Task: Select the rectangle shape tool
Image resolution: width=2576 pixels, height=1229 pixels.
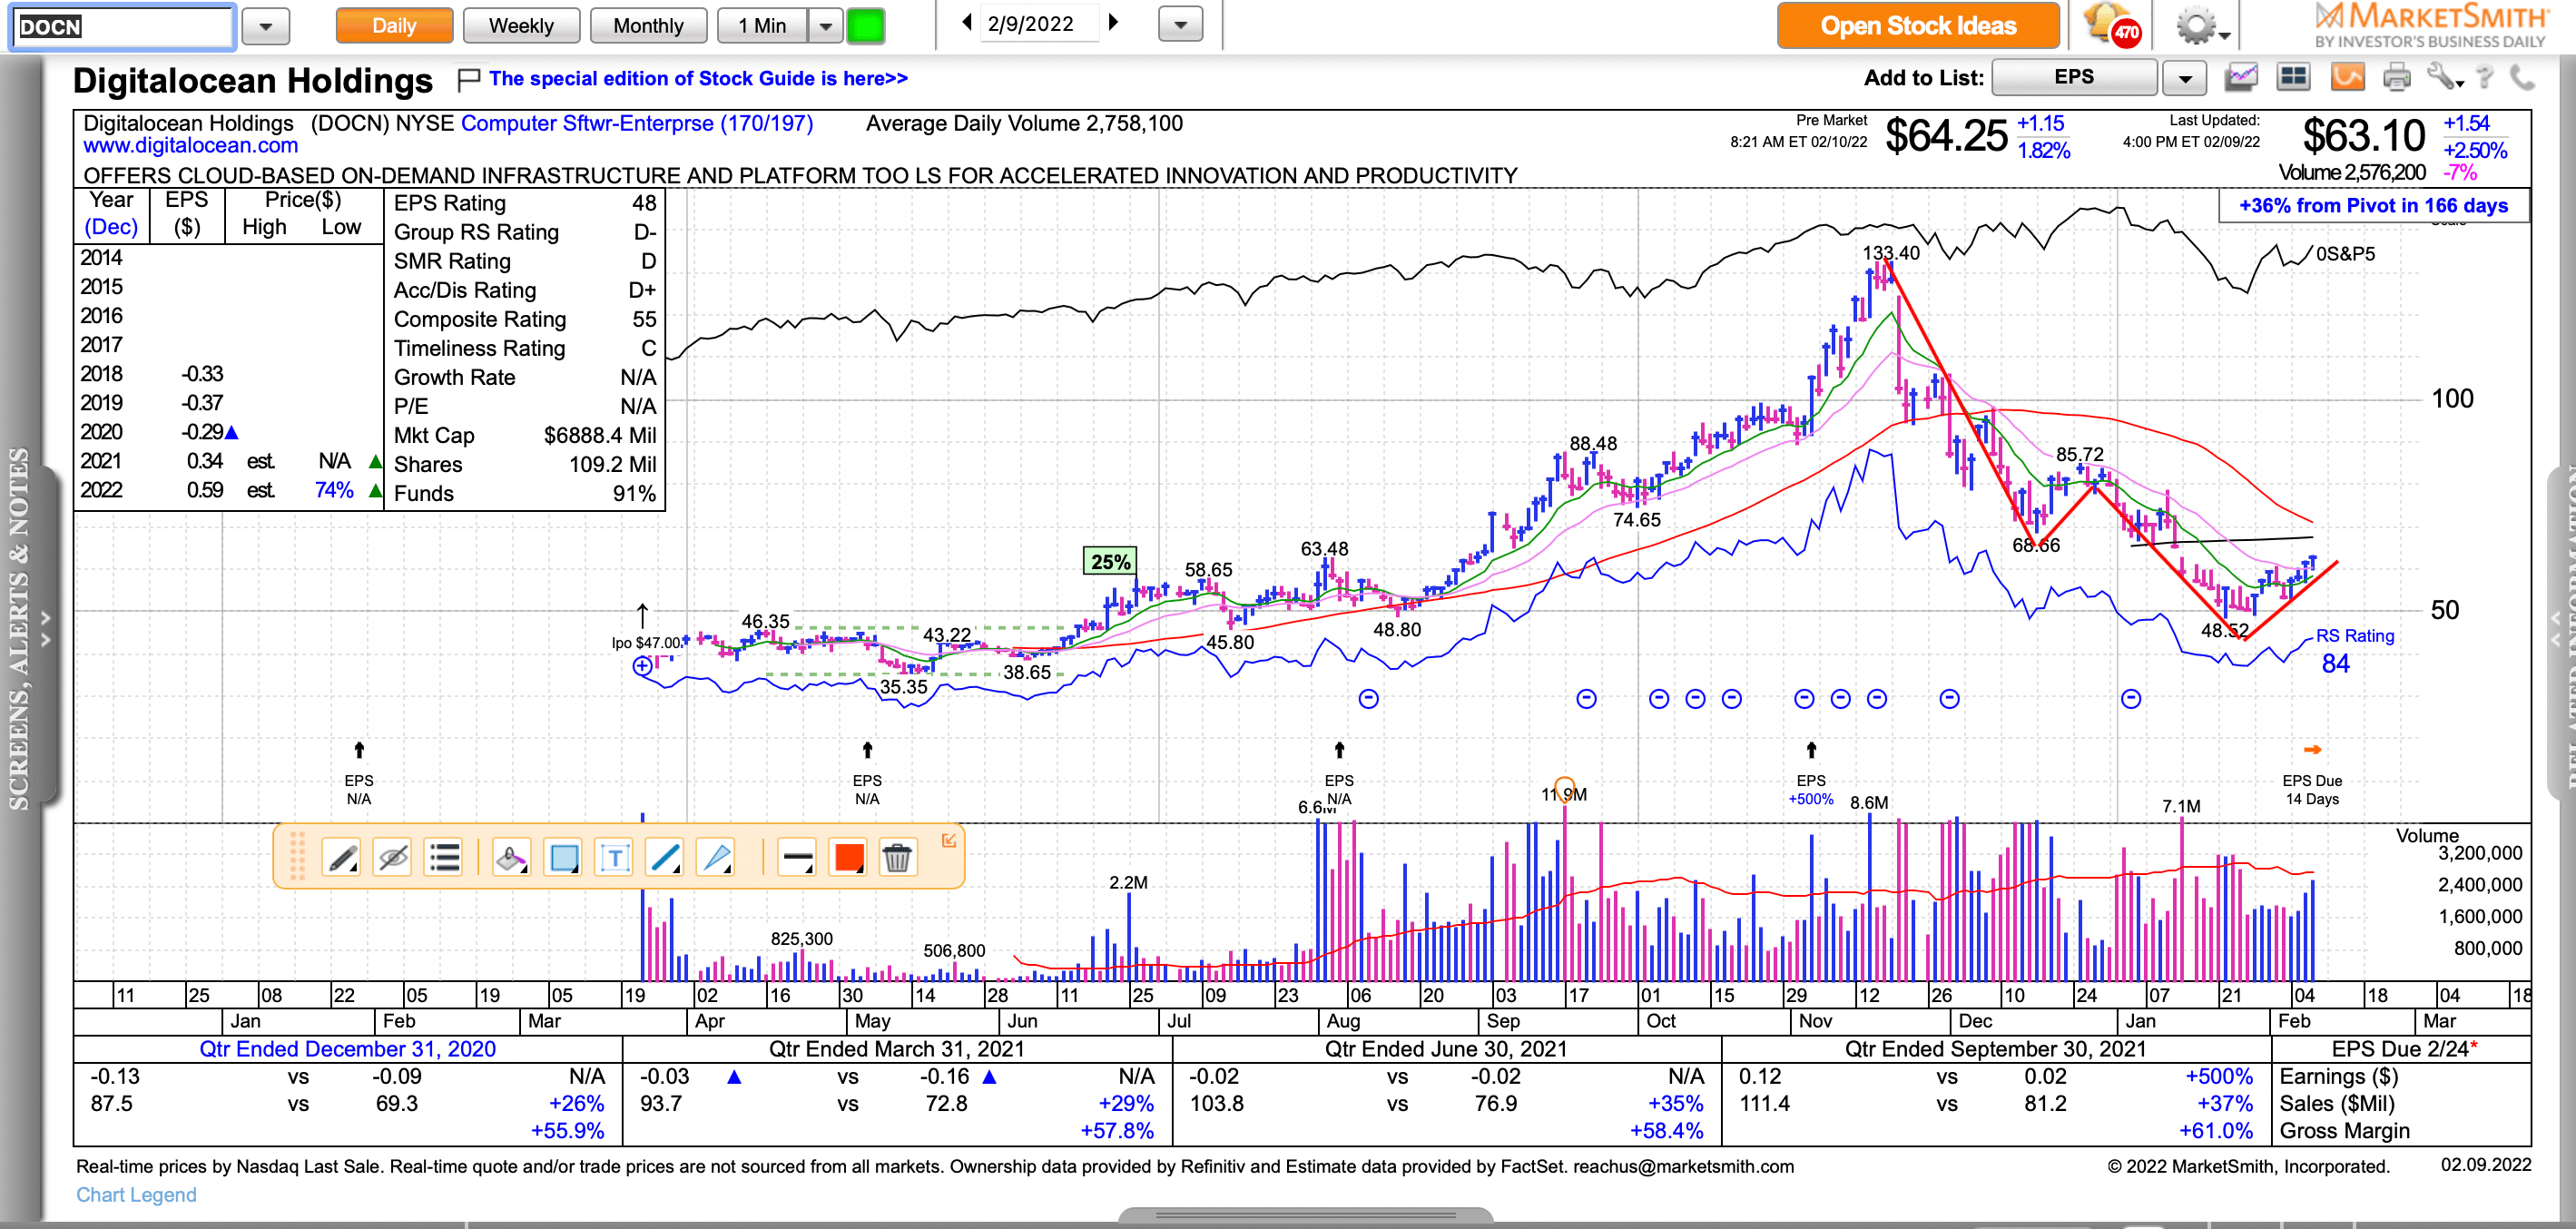Action: coord(563,857)
